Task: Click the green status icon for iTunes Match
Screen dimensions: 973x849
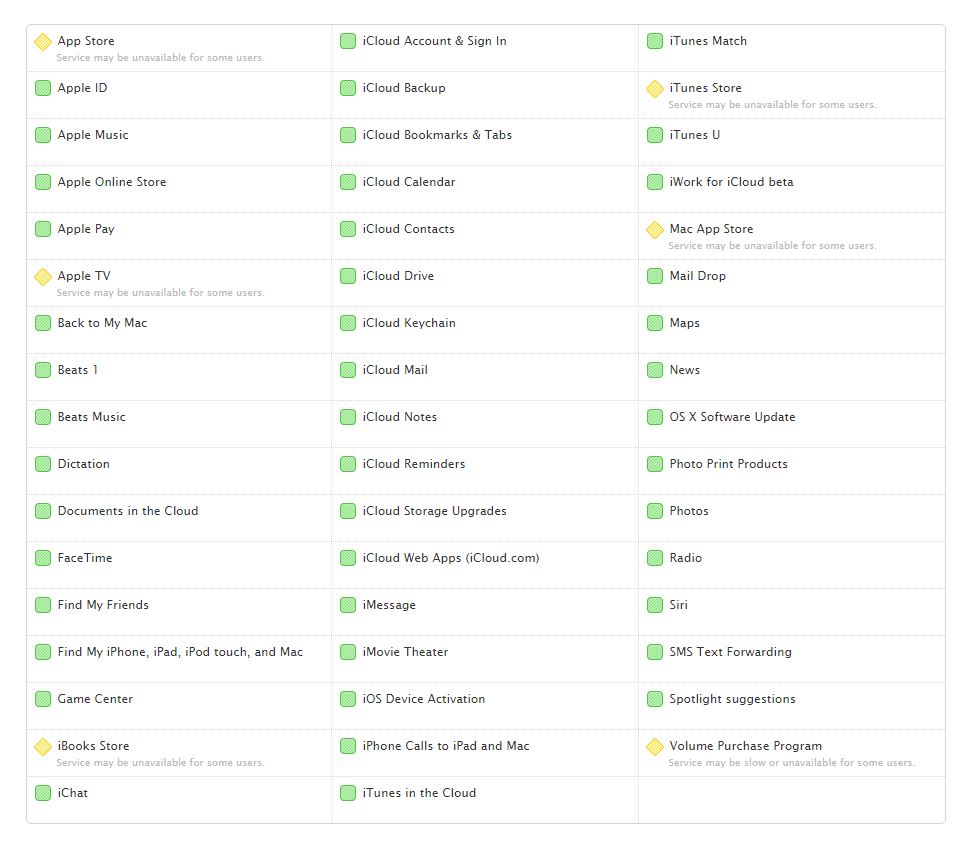Action: (655, 42)
